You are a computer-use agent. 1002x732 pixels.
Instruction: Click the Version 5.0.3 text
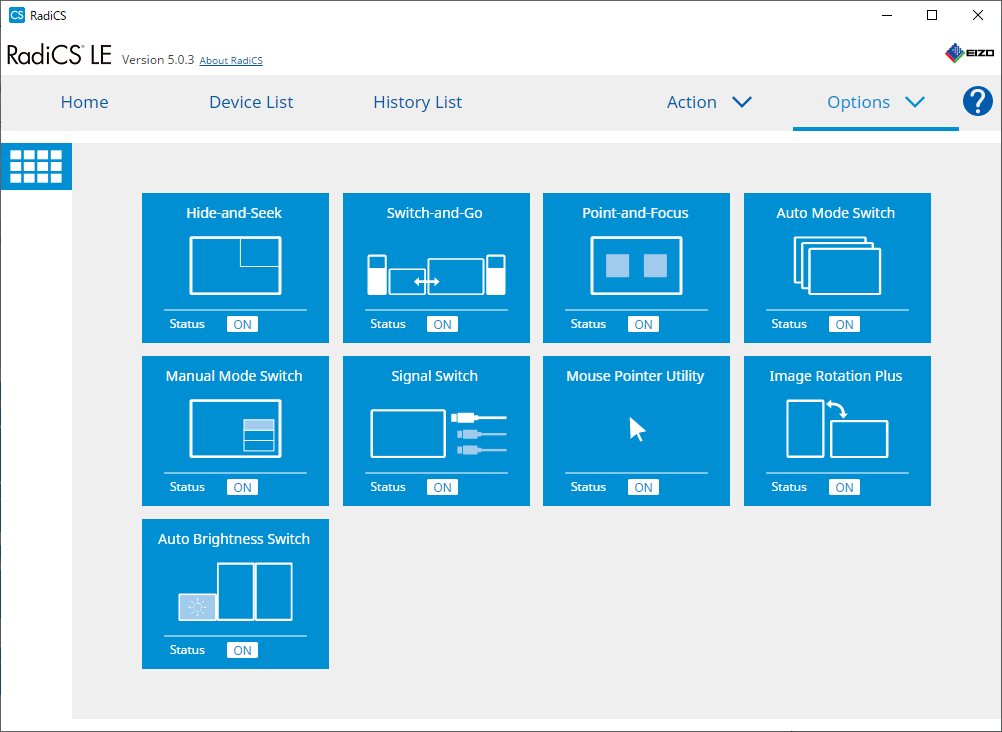158,59
